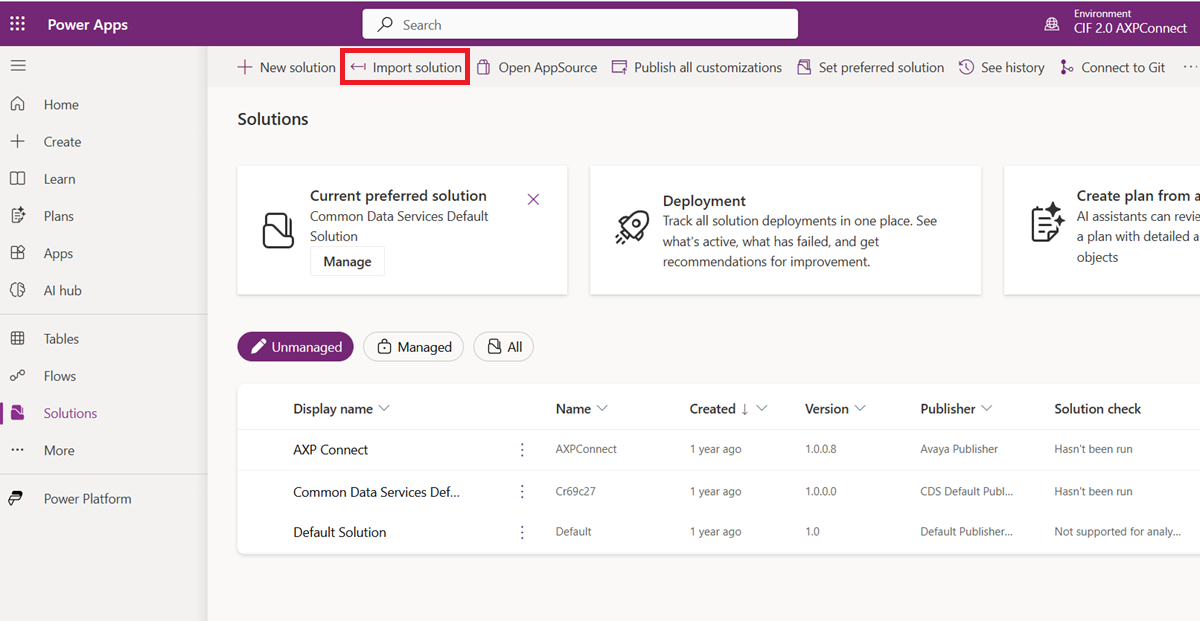
Task: Click Import solution in the command bar
Action: [405, 67]
